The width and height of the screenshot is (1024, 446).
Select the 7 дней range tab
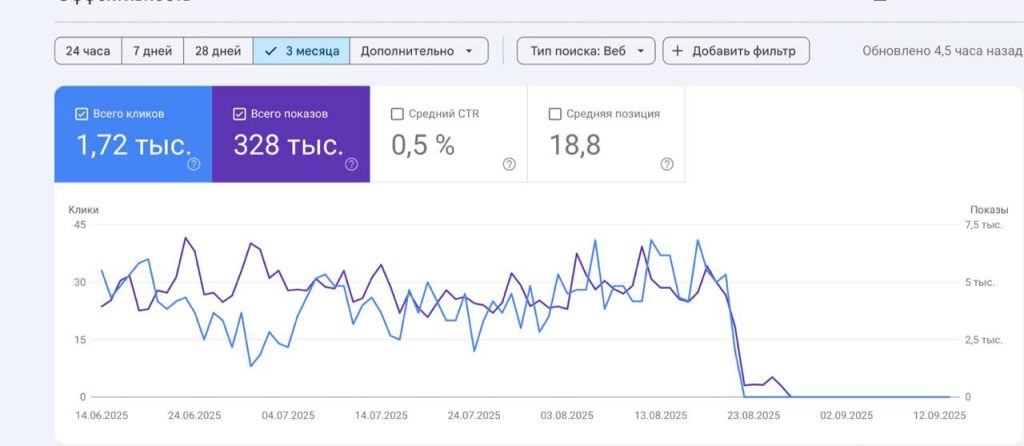153,51
